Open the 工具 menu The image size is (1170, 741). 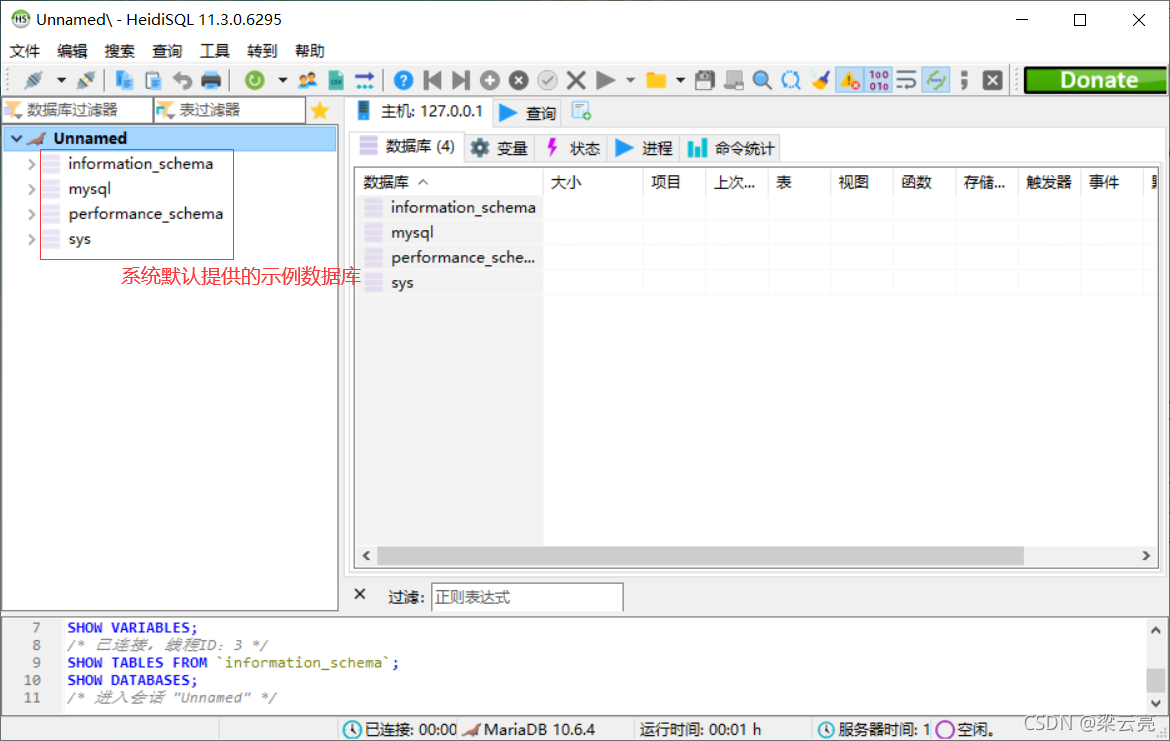(x=215, y=51)
